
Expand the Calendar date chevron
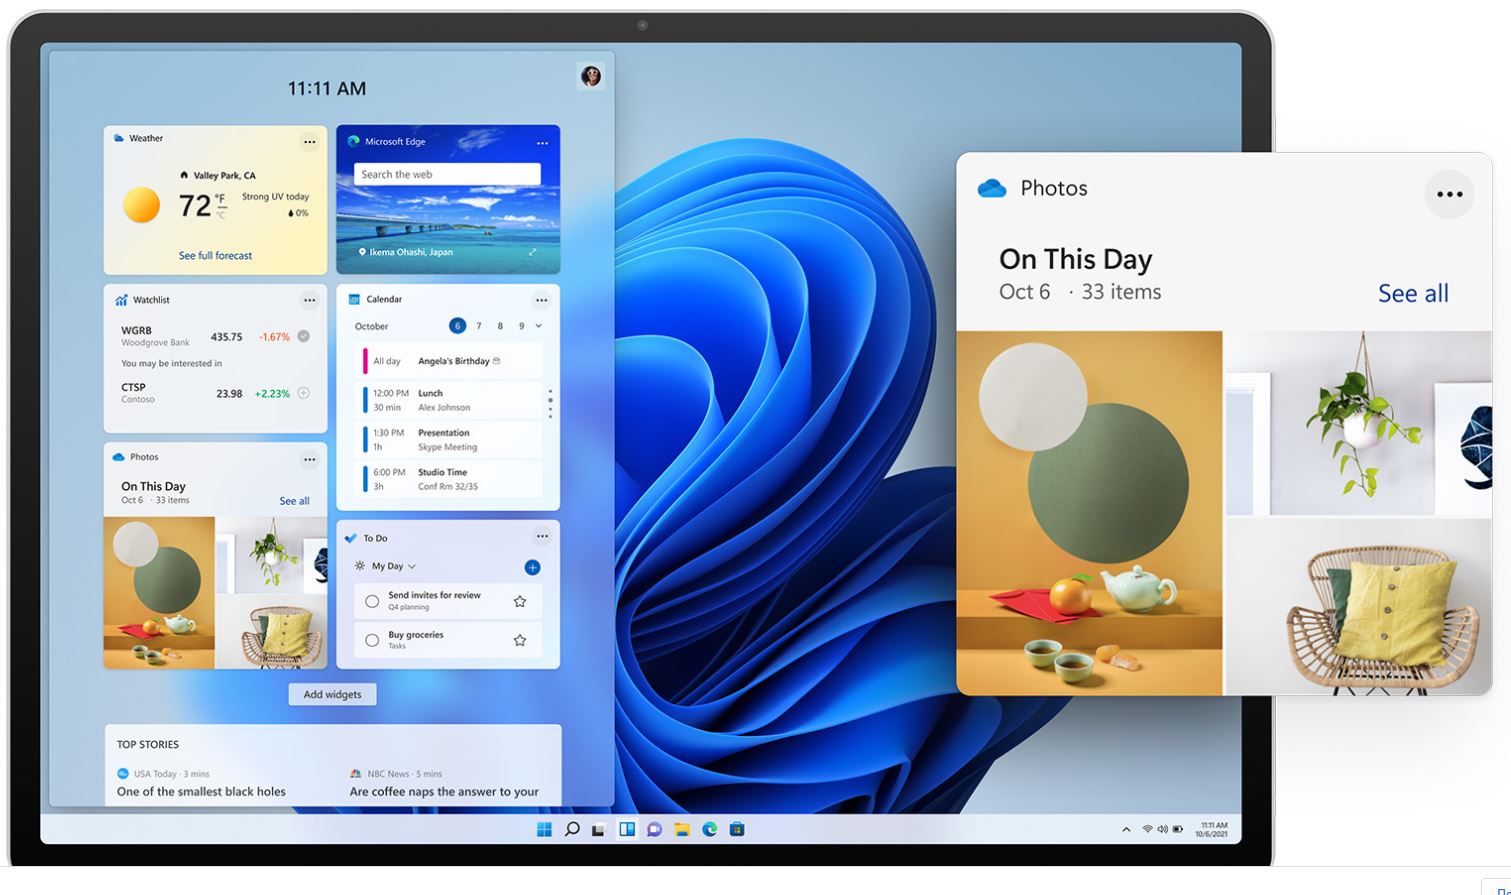(539, 326)
